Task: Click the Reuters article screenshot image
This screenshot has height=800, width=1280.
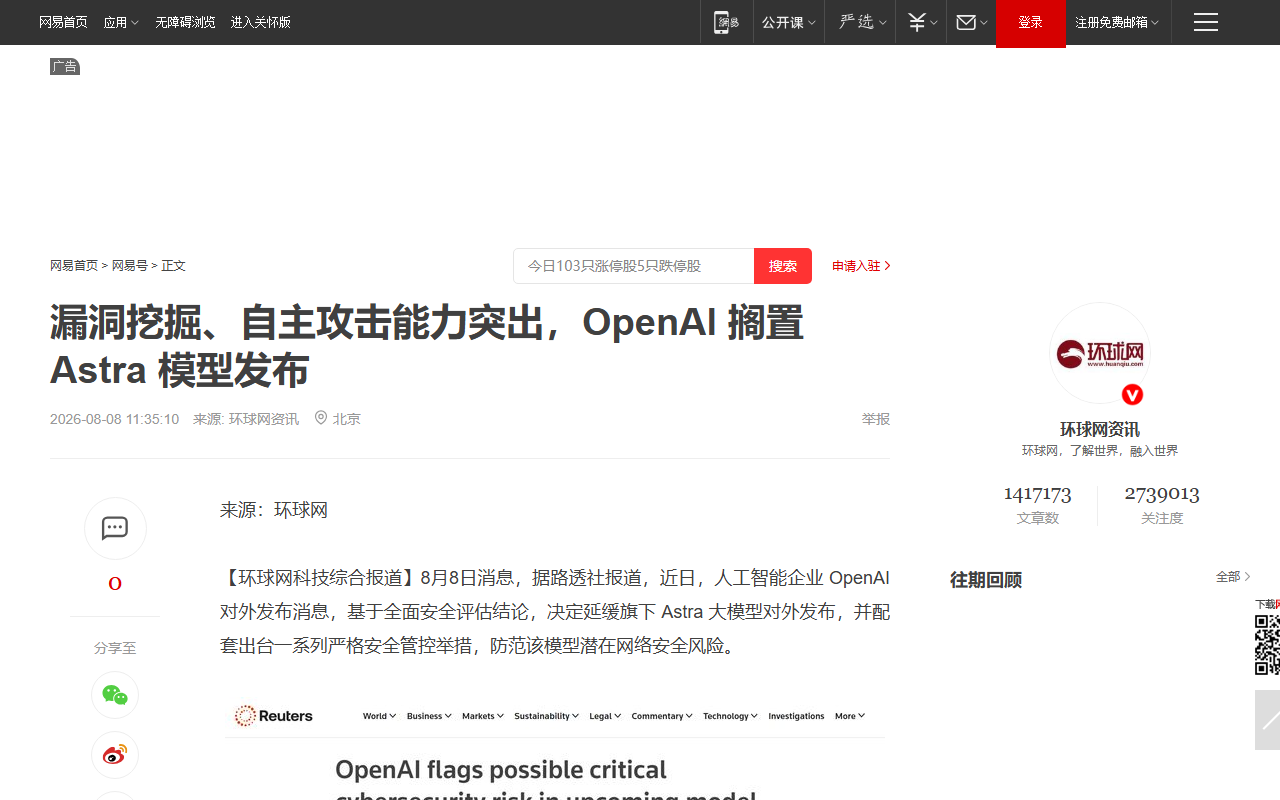Action: (555, 747)
